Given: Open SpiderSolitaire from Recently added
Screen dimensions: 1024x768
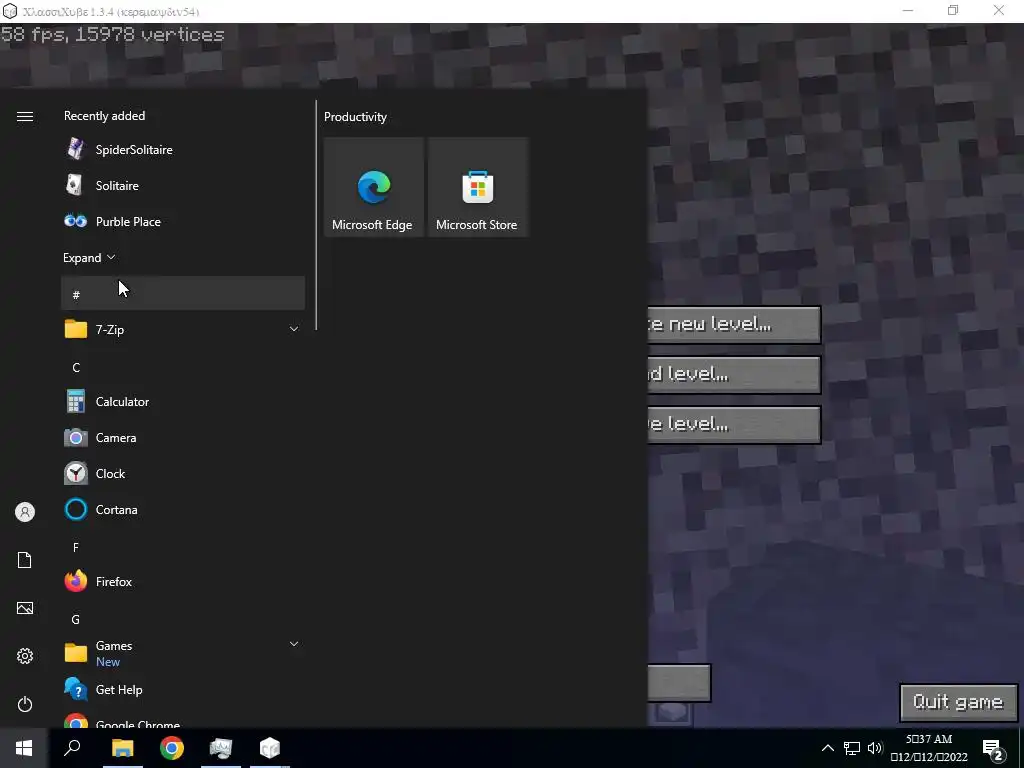Looking at the screenshot, I should (x=183, y=150).
